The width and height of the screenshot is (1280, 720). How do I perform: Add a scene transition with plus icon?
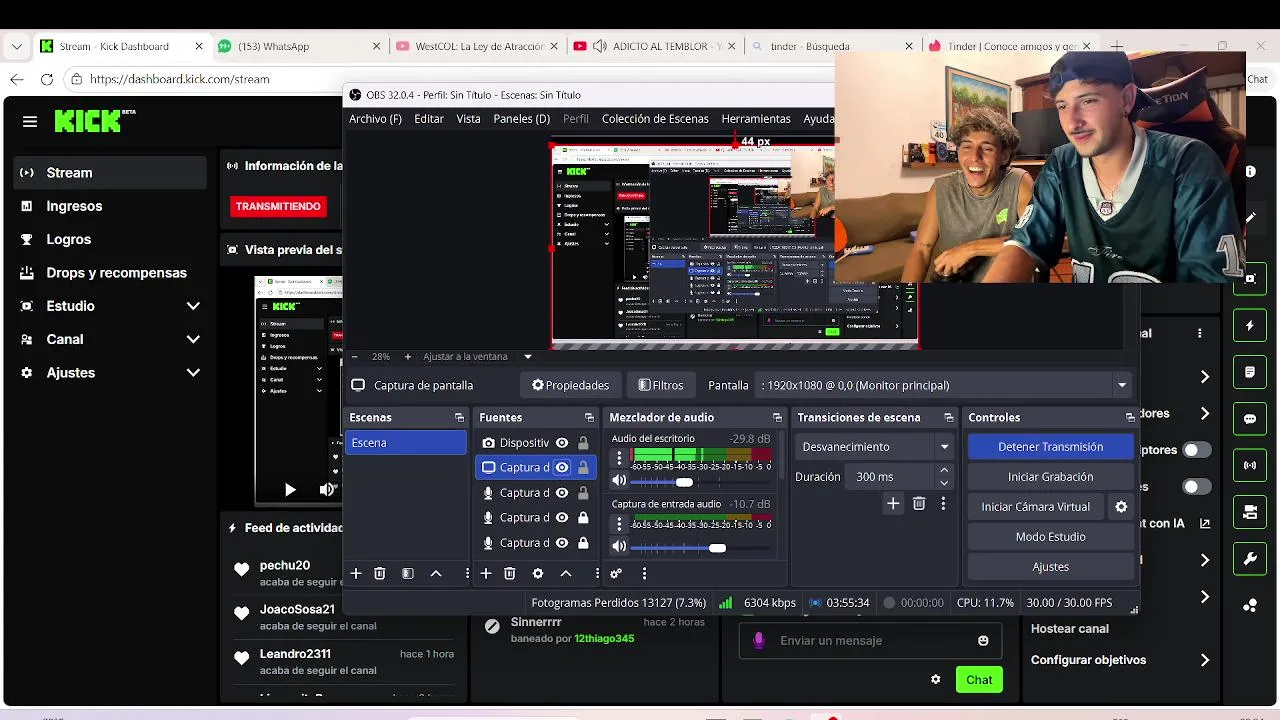(x=893, y=504)
